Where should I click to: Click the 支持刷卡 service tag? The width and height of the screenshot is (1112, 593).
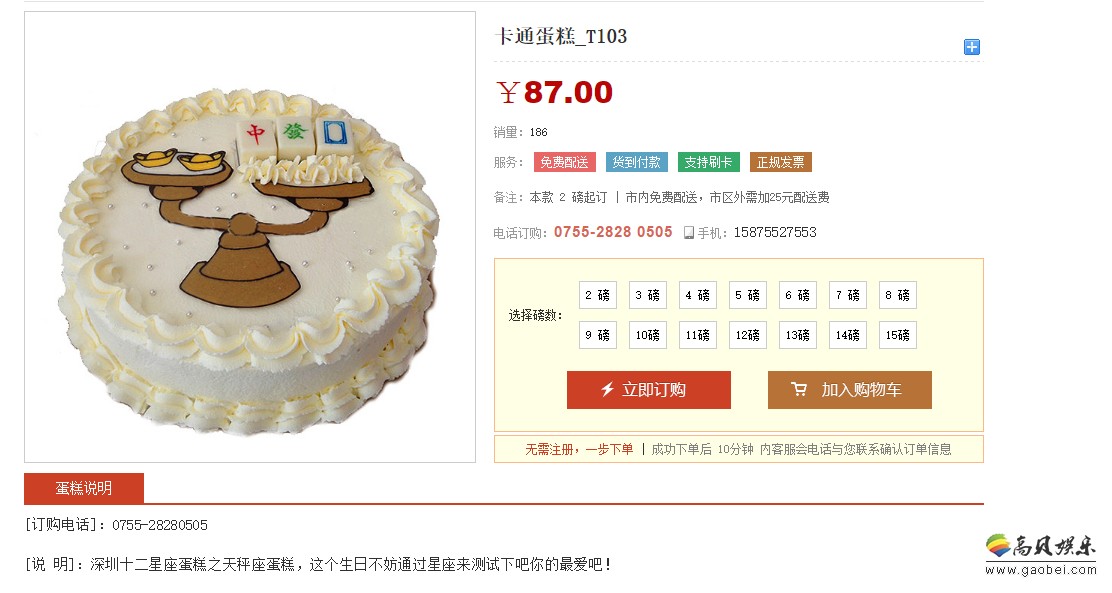pyautogui.click(x=708, y=162)
